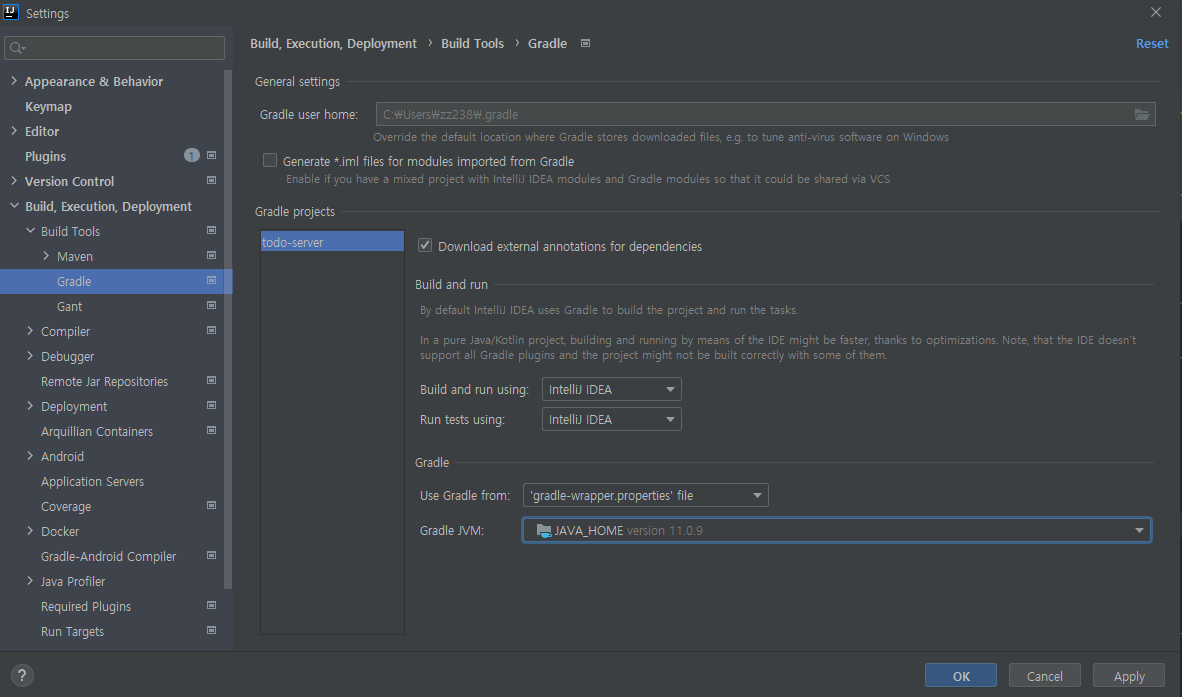1182x697 pixels.
Task: Click the project settings icon in Arquillian Containers row
Action: tap(211, 430)
